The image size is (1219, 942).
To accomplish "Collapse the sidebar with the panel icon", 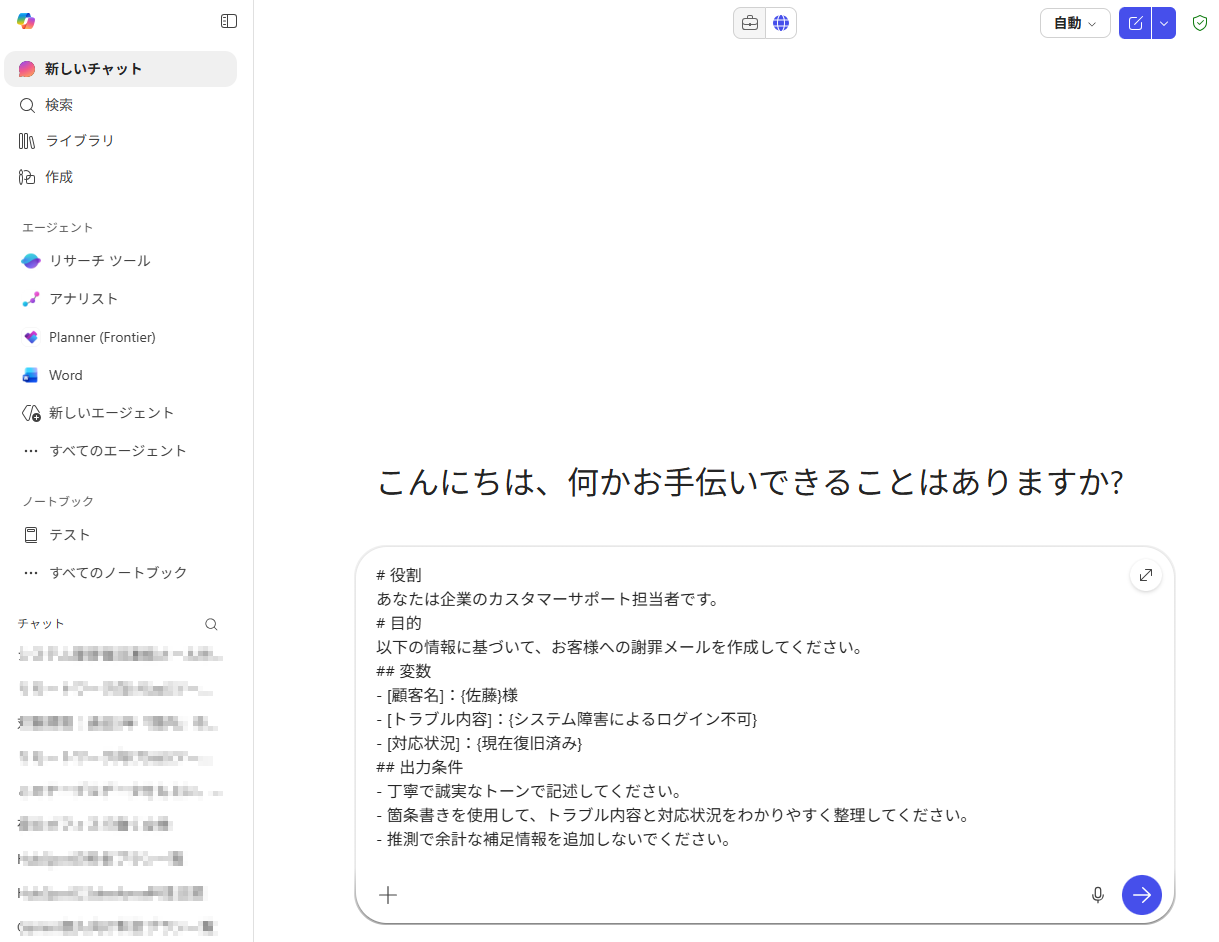I will tap(229, 21).
